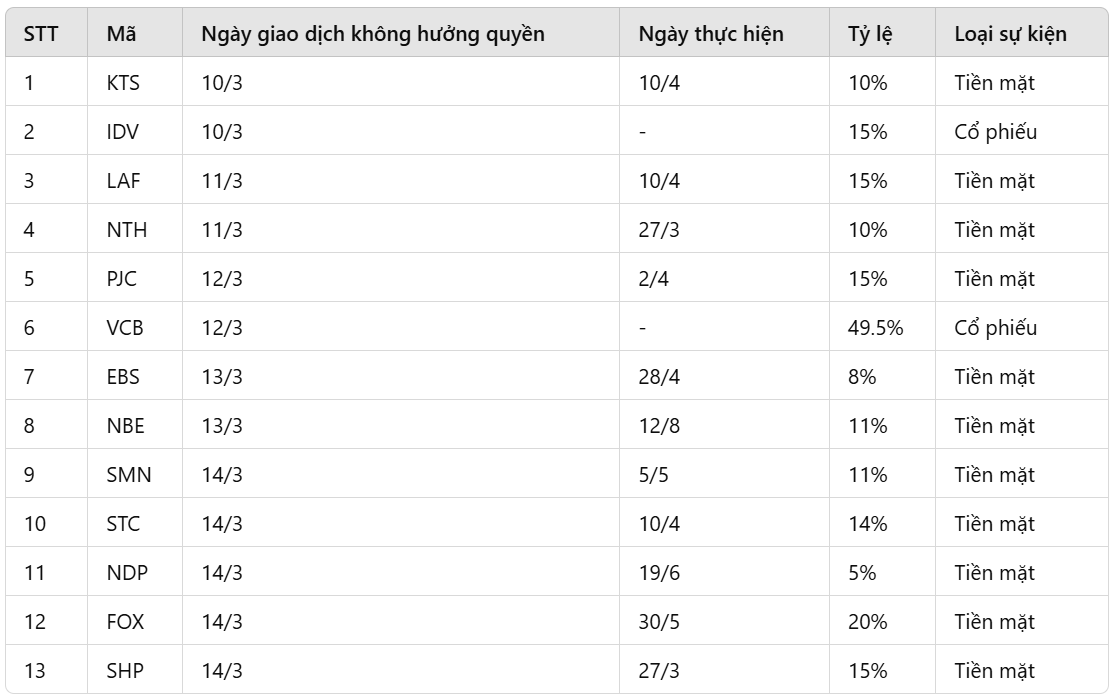Click the Ngày thực hiện column header

click(710, 34)
